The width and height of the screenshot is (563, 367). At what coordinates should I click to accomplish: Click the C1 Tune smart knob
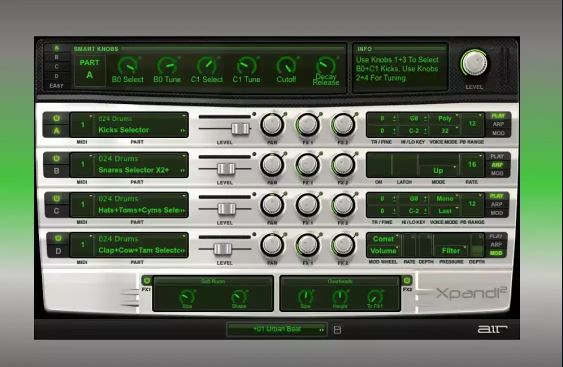(246, 66)
